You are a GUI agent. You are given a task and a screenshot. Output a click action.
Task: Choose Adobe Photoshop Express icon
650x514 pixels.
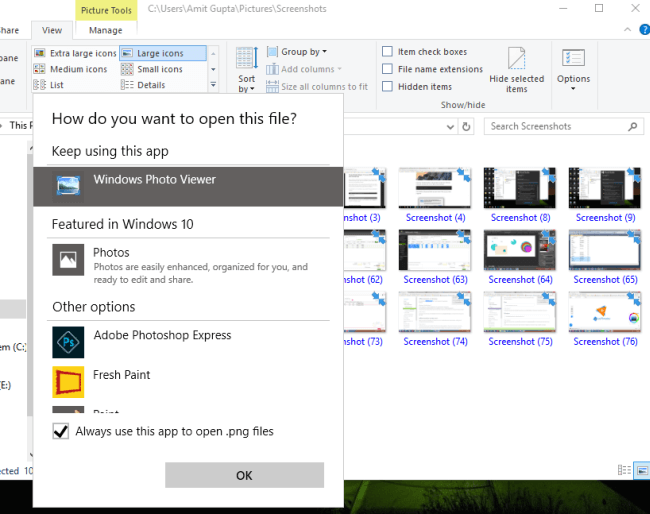click(68, 342)
